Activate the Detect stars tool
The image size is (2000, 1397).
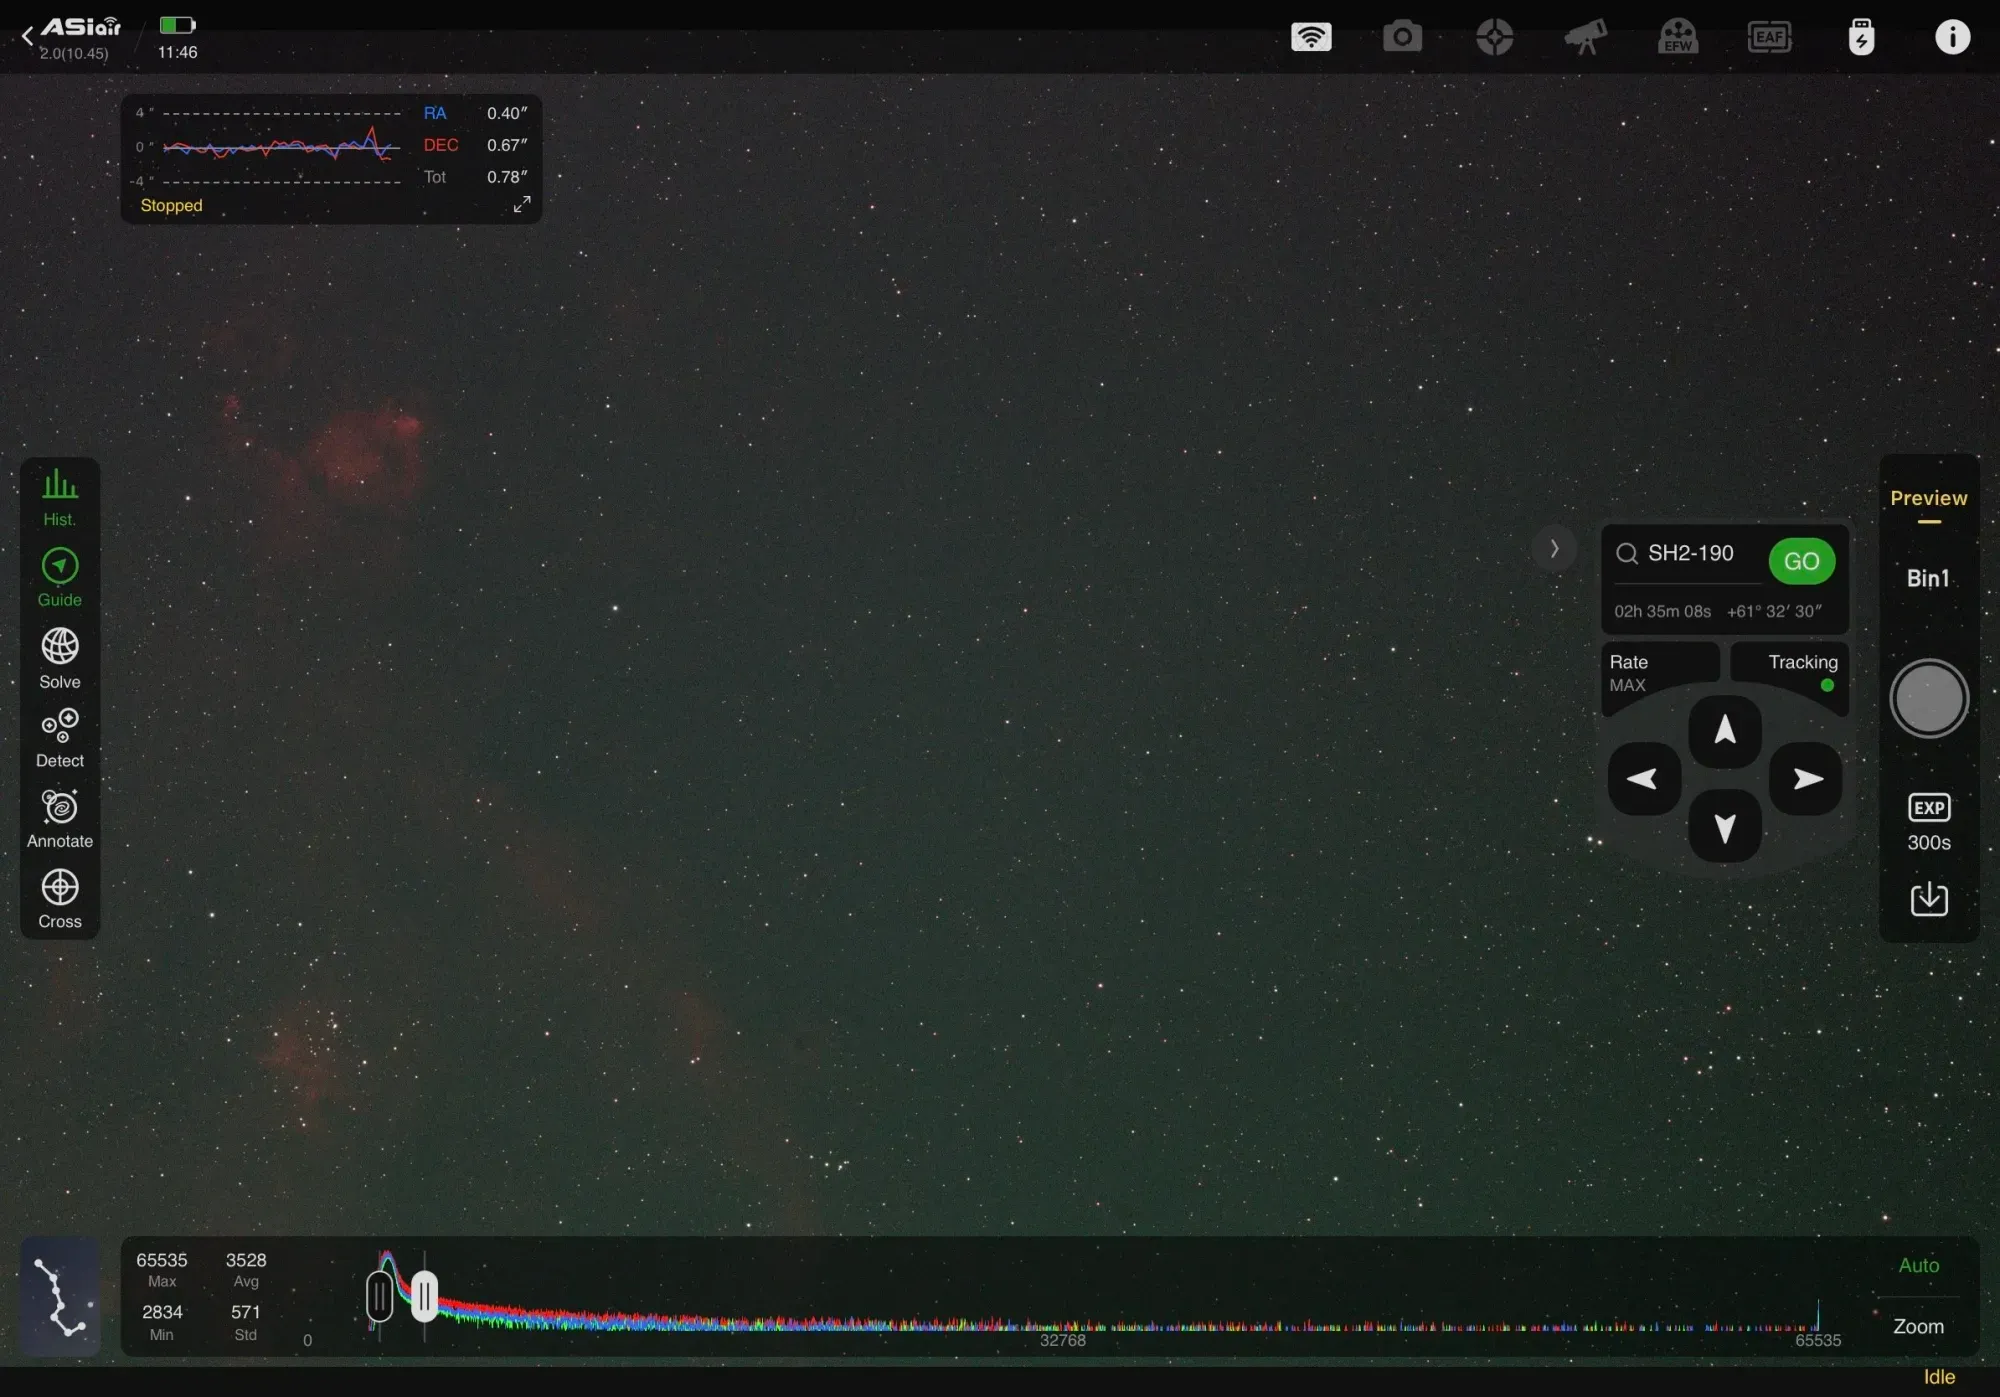tap(60, 738)
